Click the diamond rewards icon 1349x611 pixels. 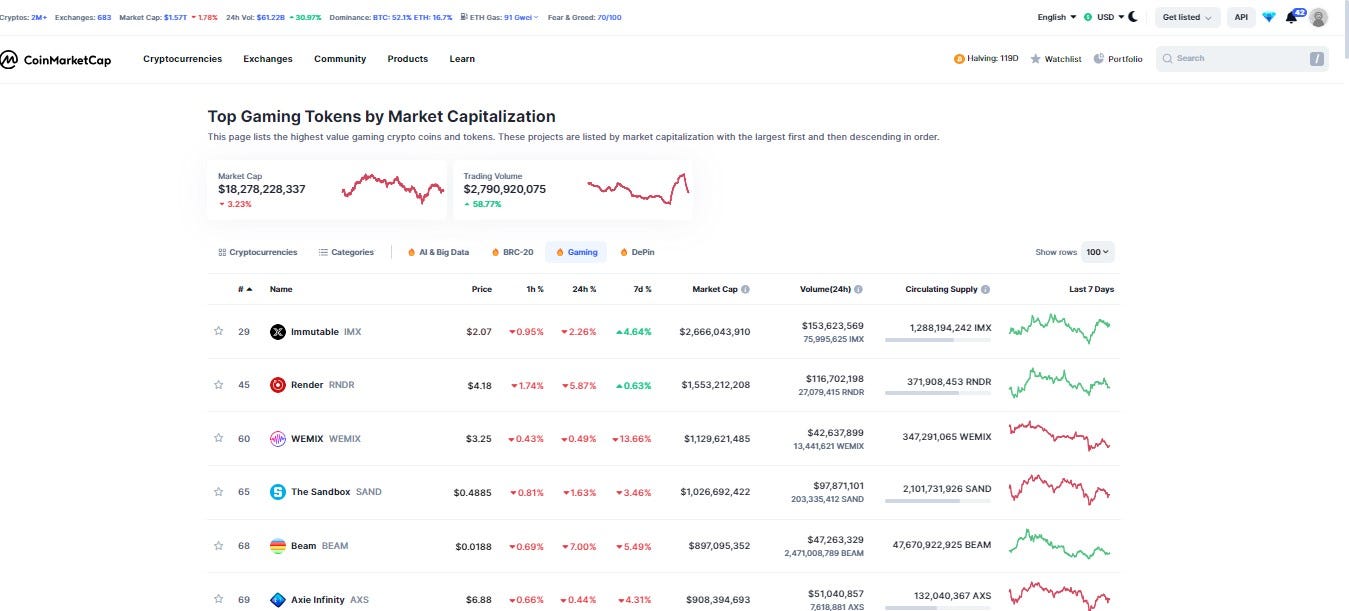click(1268, 17)
